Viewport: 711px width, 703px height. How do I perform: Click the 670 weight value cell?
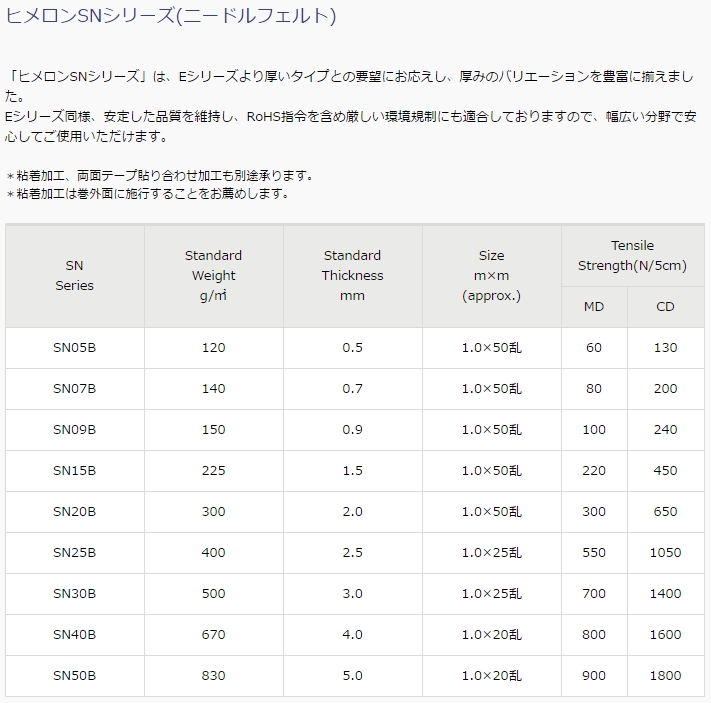point(213,635)
